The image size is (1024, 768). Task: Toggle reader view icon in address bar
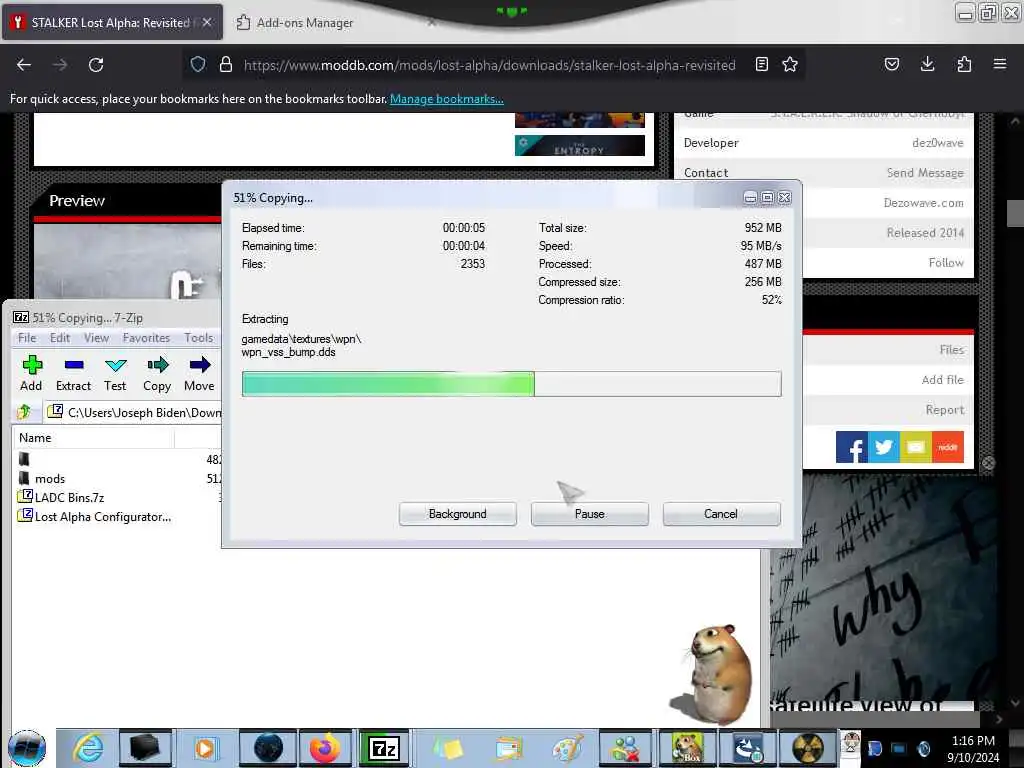pyautogui.click(x=761, y=65)
